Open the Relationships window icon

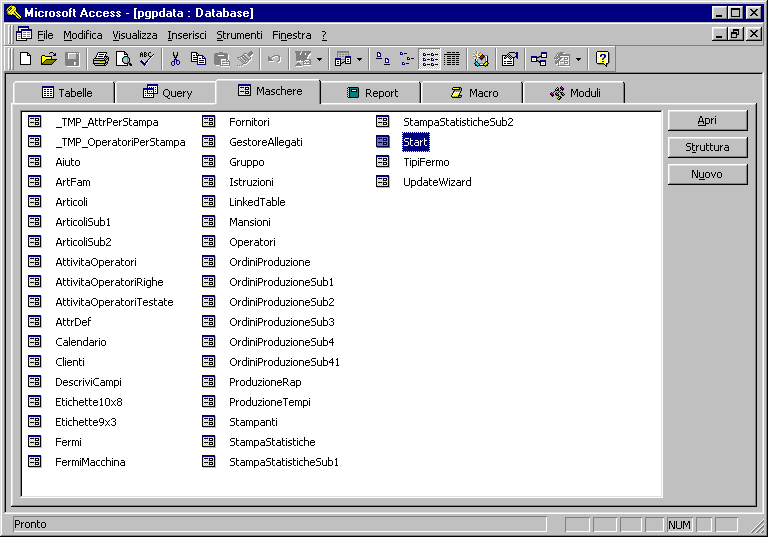coord(539,59)
